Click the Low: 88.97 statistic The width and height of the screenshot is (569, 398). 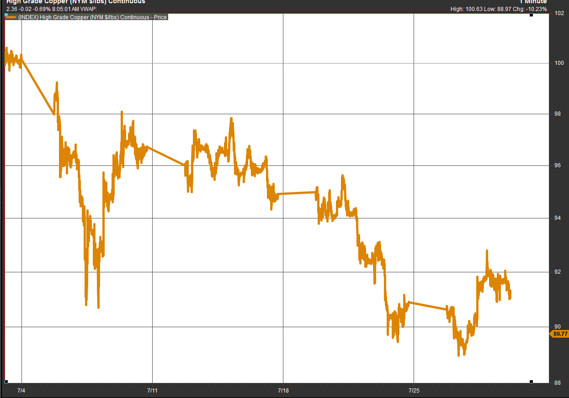[498, 9]
